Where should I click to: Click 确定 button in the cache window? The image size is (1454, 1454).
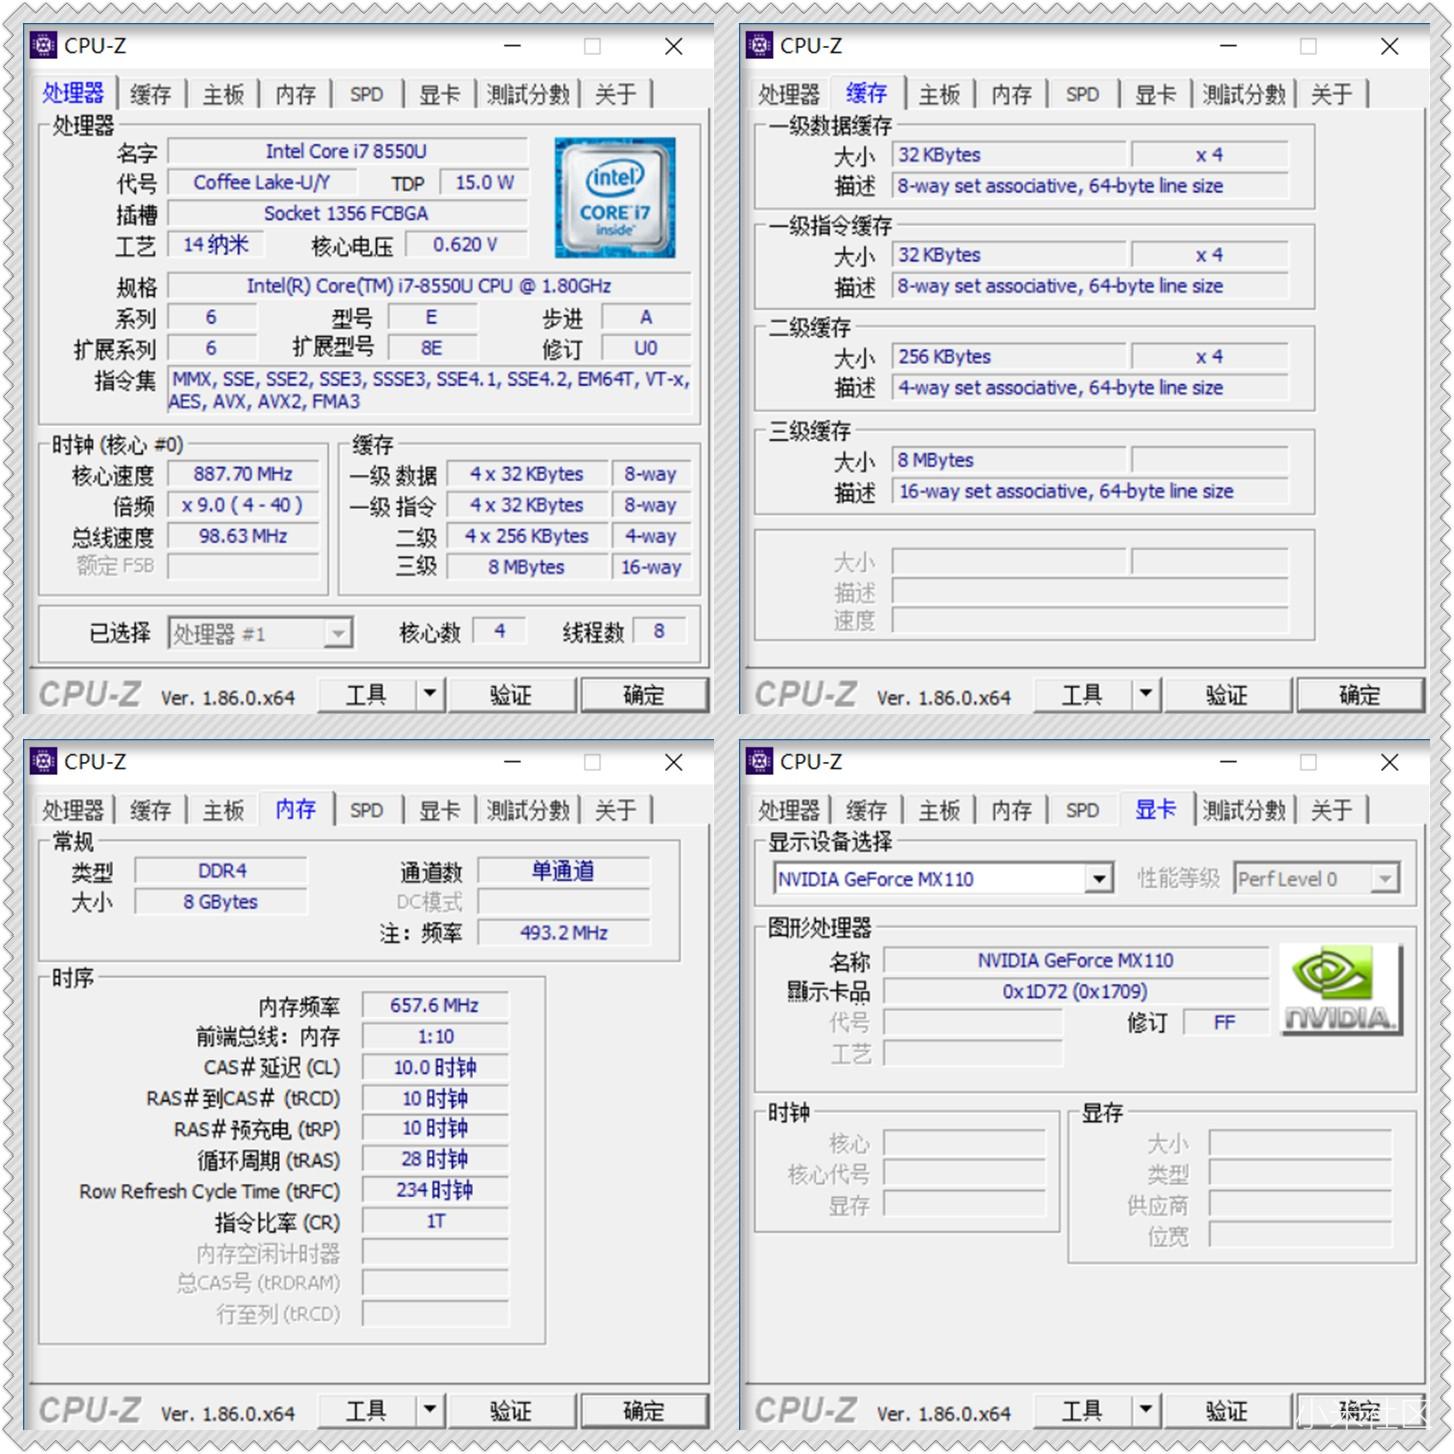(x=1360, y=694)
